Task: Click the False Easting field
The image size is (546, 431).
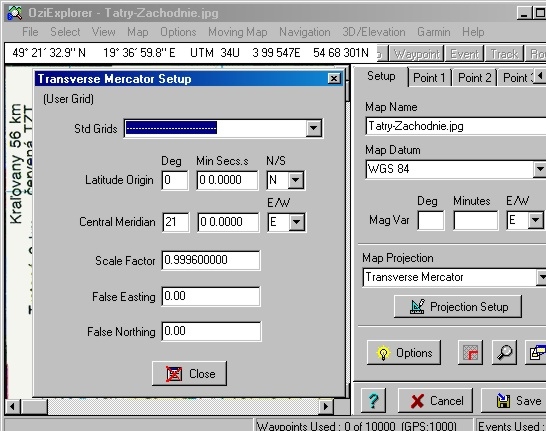Action: tap(211, 296)
